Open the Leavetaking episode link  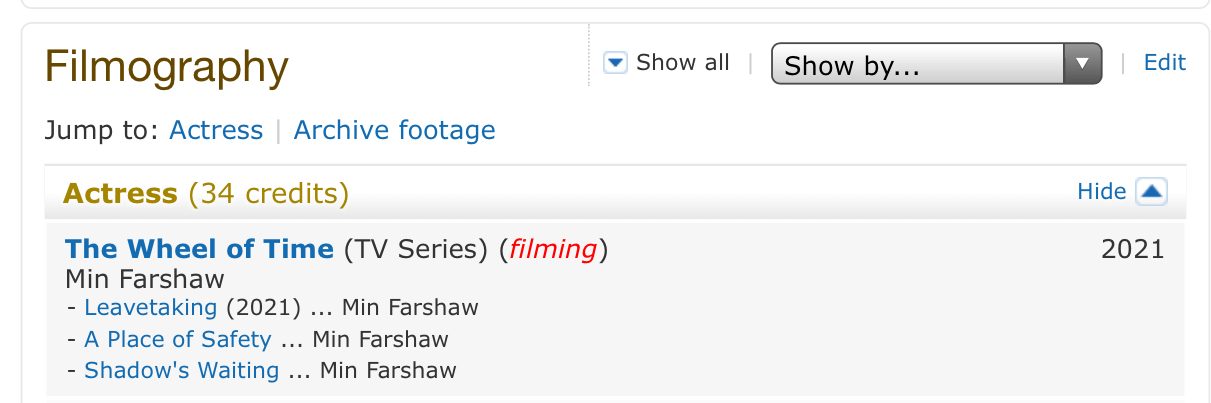(151, 307)
